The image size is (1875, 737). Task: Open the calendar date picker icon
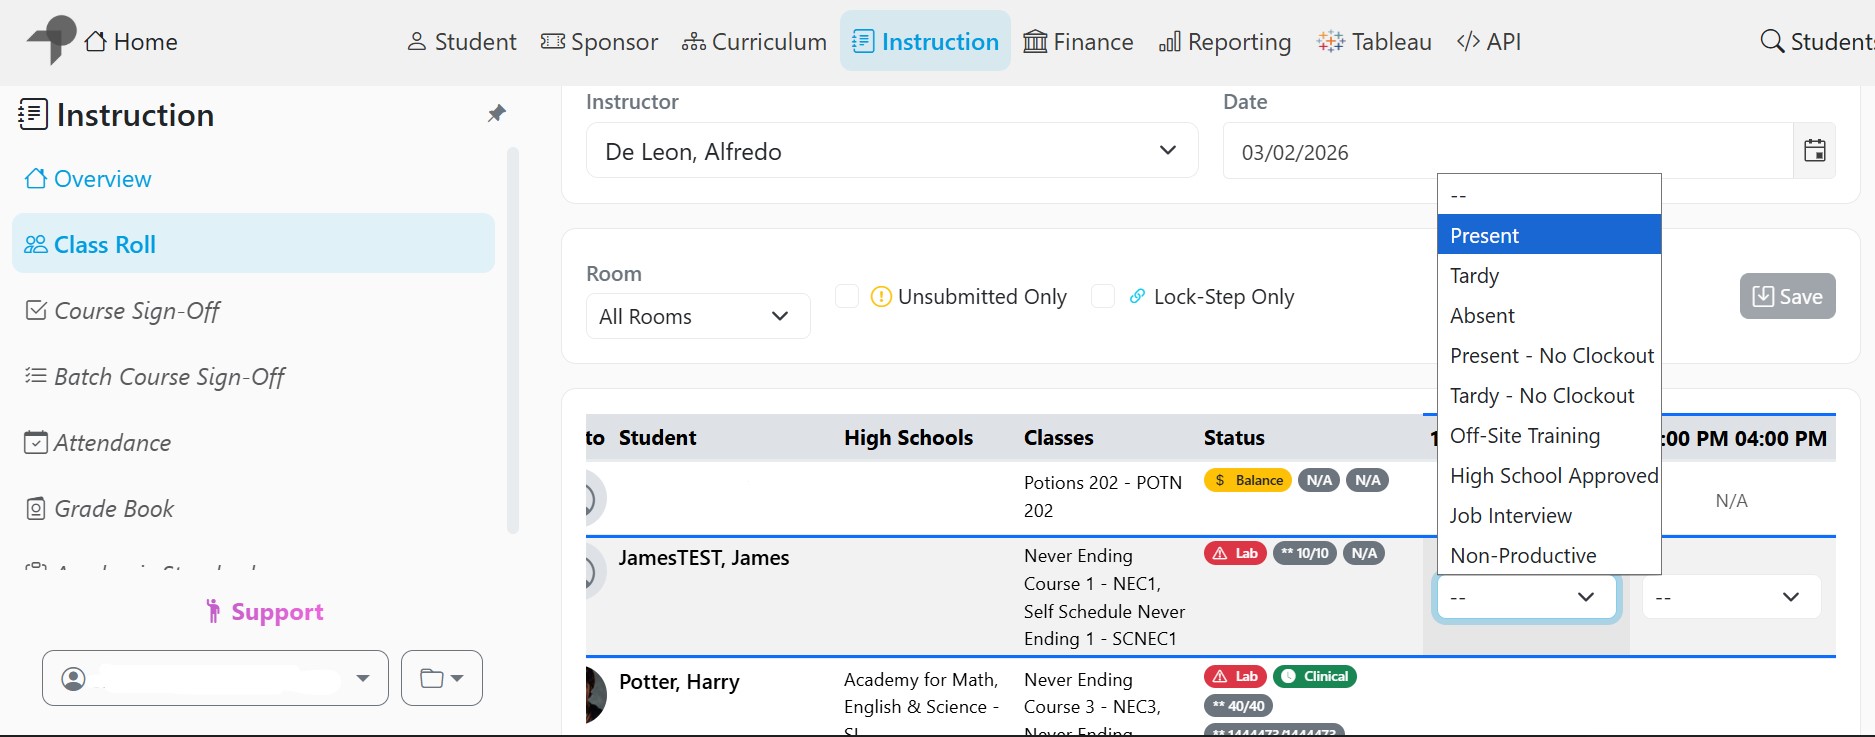(x=1814, y=151)
